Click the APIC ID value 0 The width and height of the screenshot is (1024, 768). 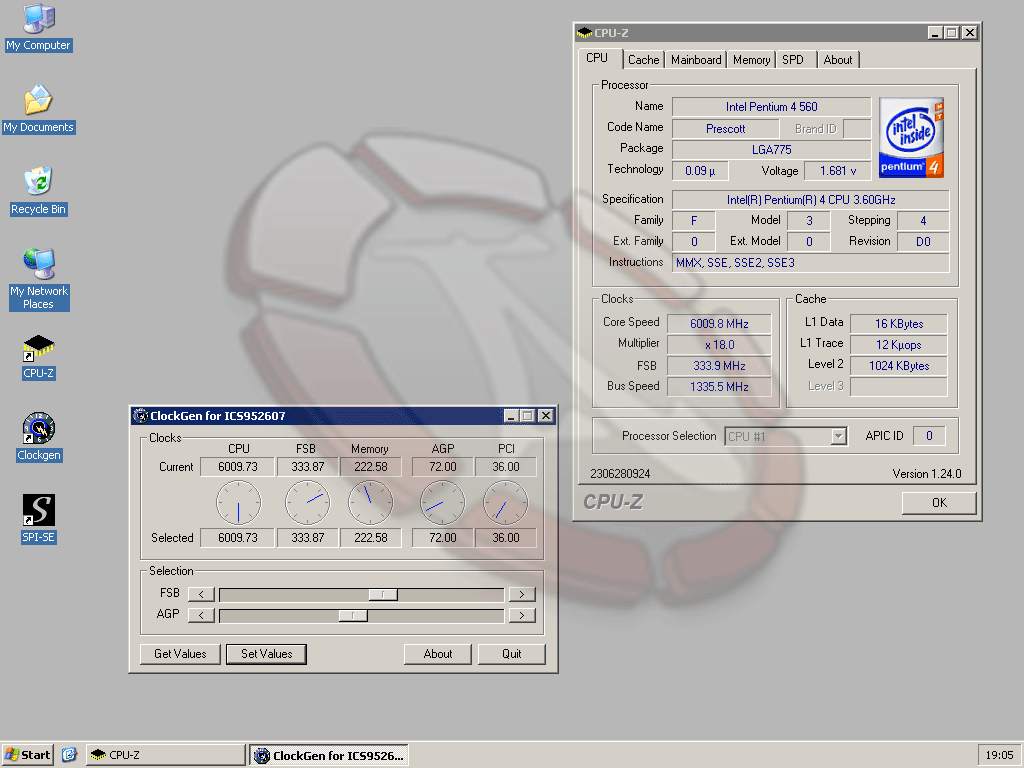coord(929,436)
